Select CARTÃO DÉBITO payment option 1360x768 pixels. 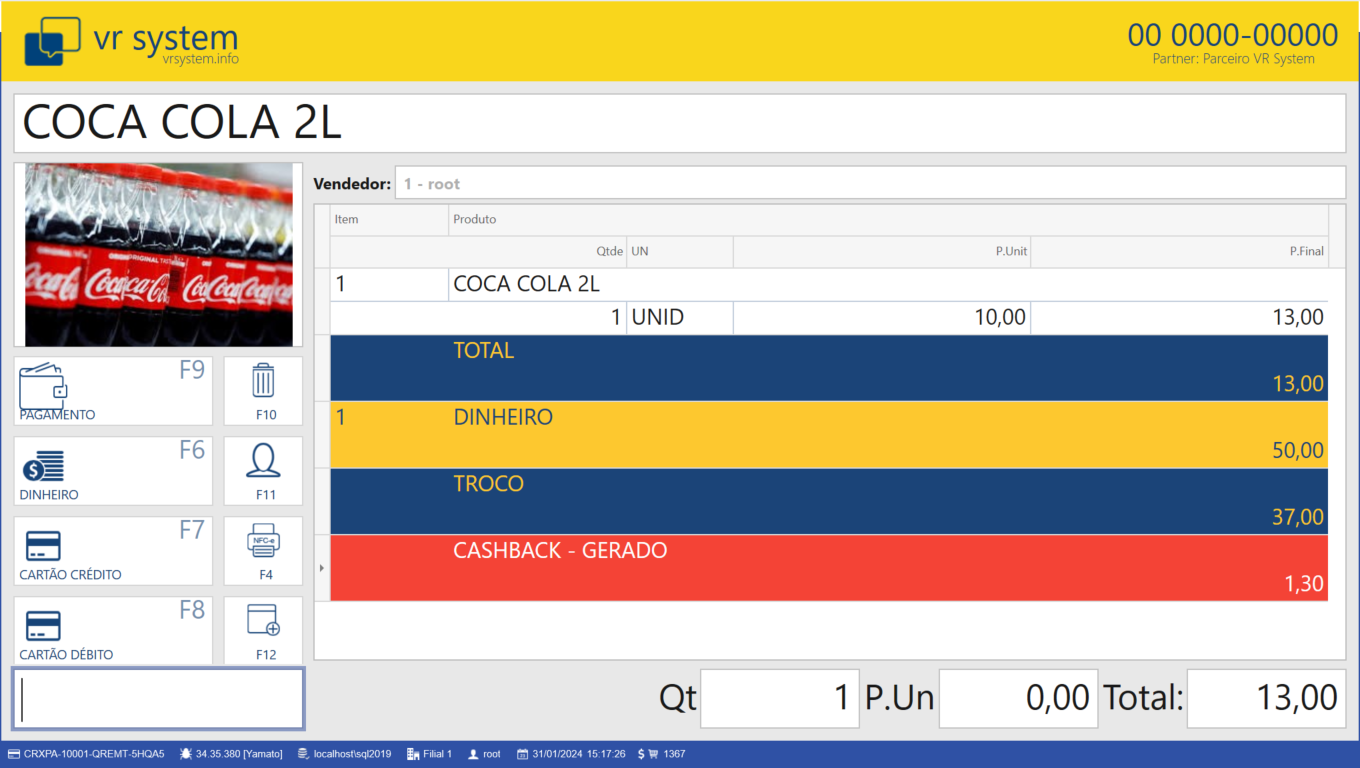pos(113,631)
